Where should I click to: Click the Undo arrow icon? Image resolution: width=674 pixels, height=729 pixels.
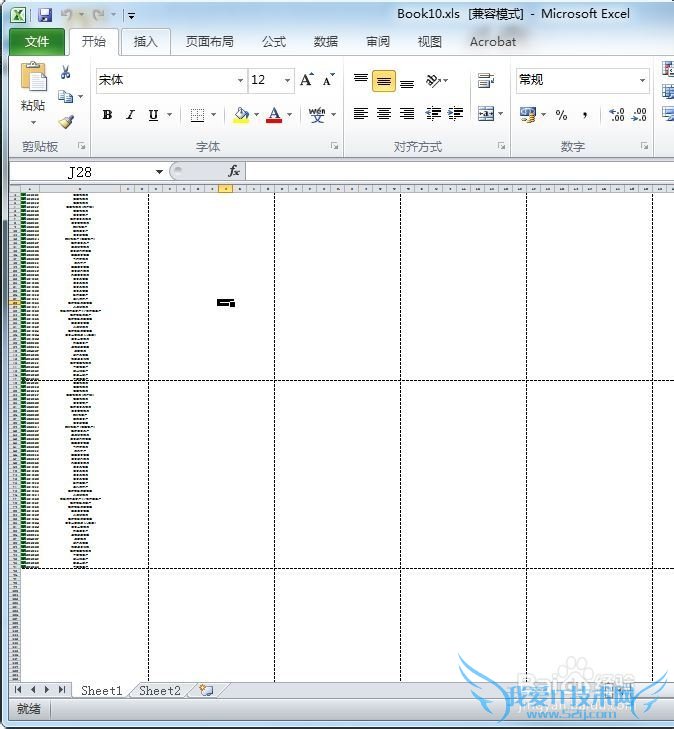[66, 15]
